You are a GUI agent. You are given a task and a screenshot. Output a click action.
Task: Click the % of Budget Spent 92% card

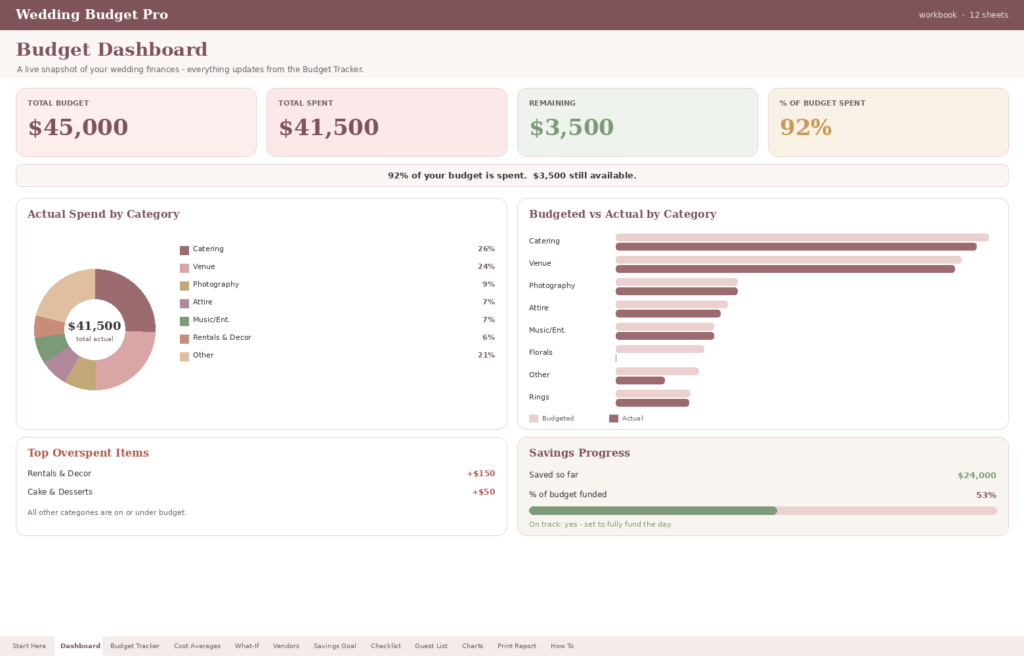[x=888, y=122]
